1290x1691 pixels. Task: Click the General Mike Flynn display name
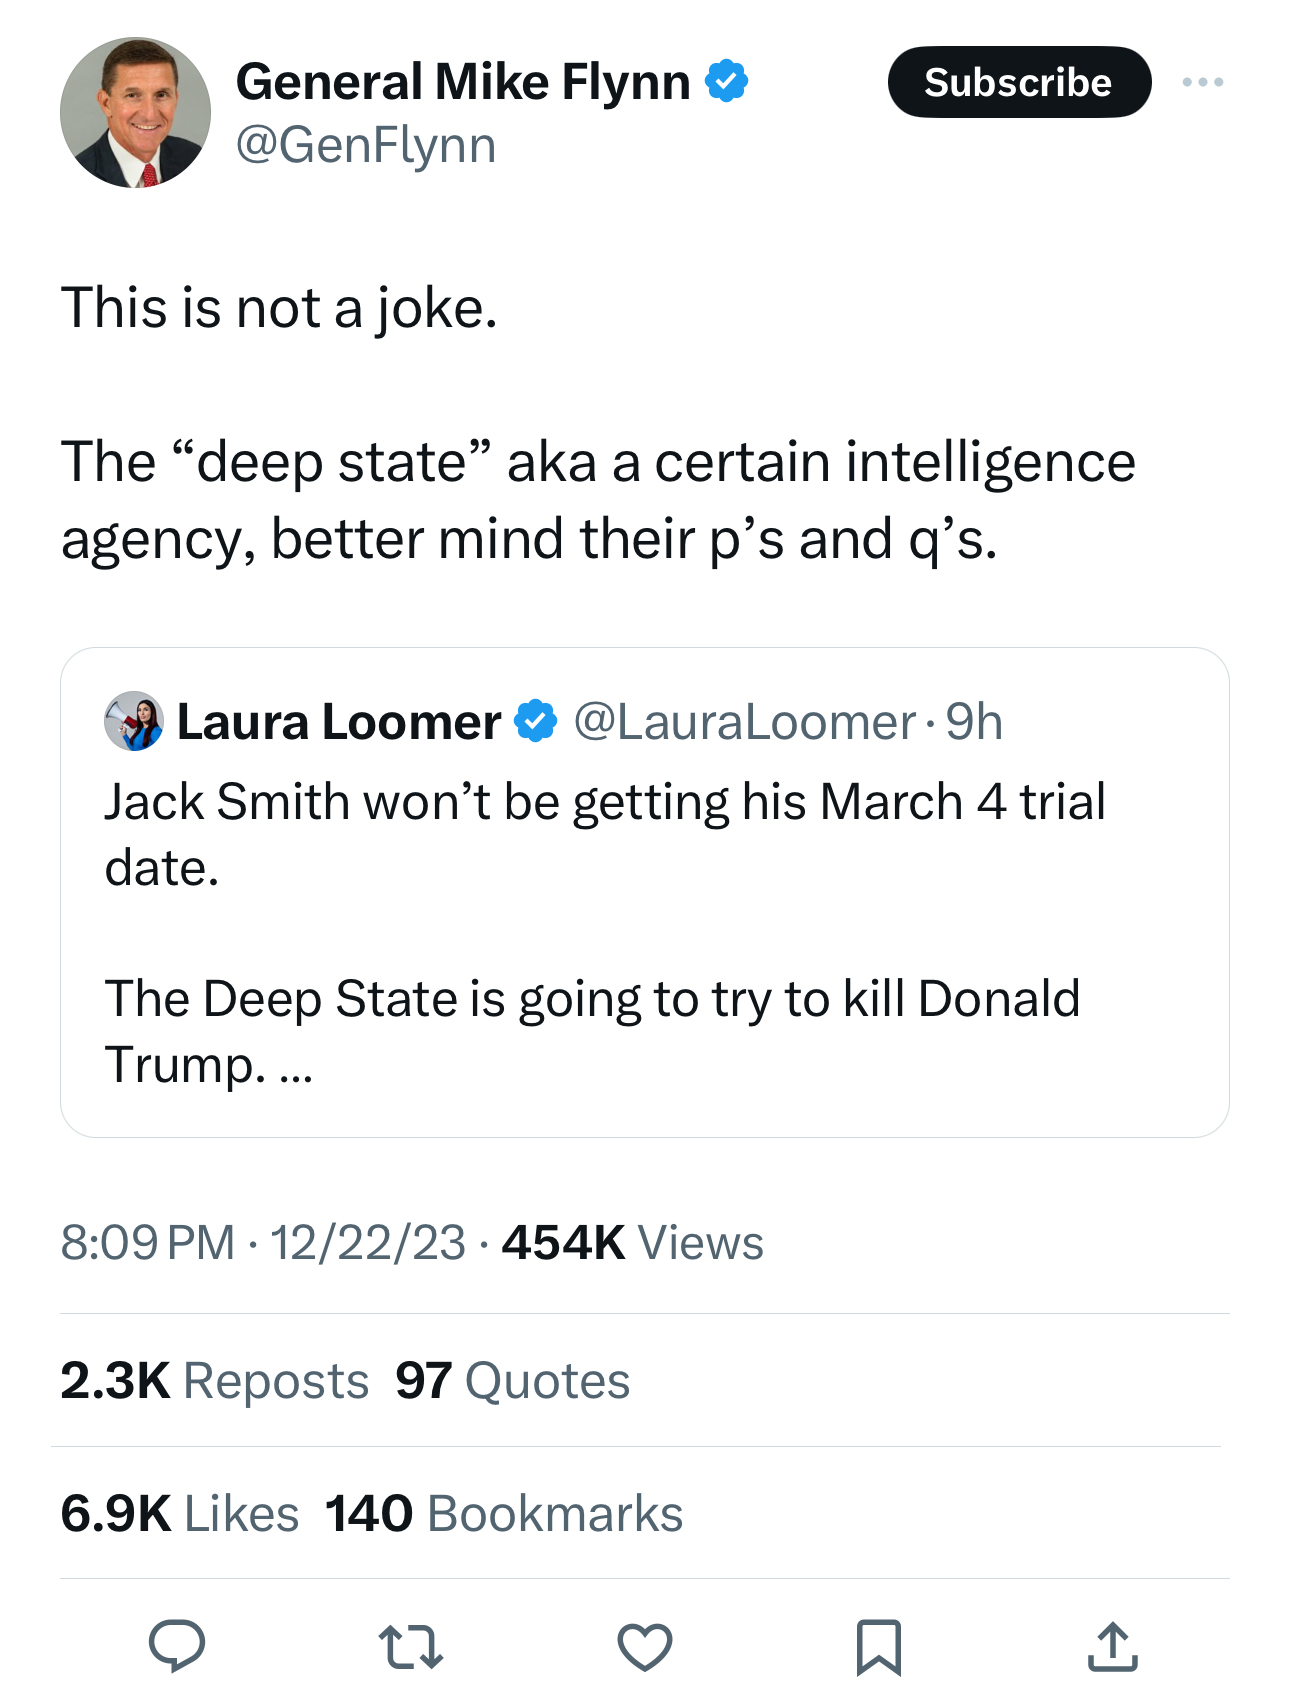[x=463, y=81]
